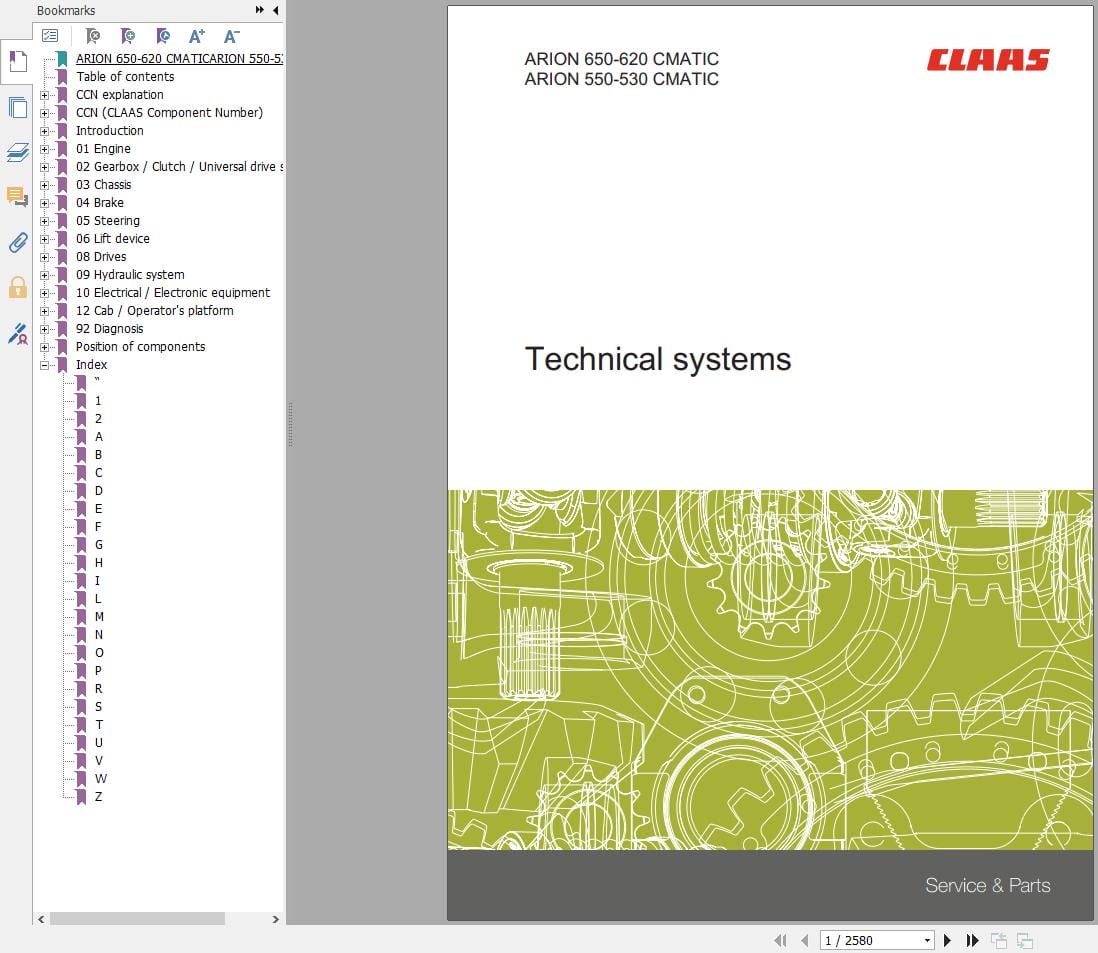
Task: Collapse the Index bookmark node
Action: pyautogui.click(x=45, y=366)
